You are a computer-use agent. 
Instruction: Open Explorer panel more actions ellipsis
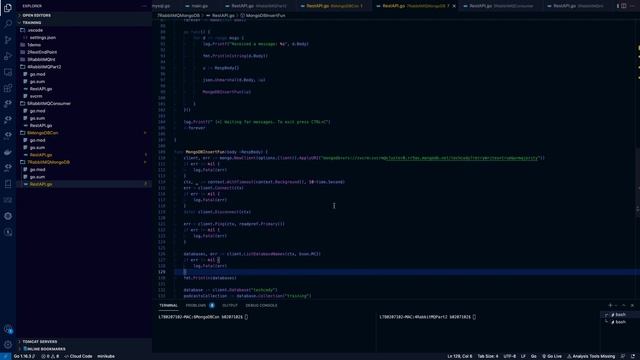(144, 6)
